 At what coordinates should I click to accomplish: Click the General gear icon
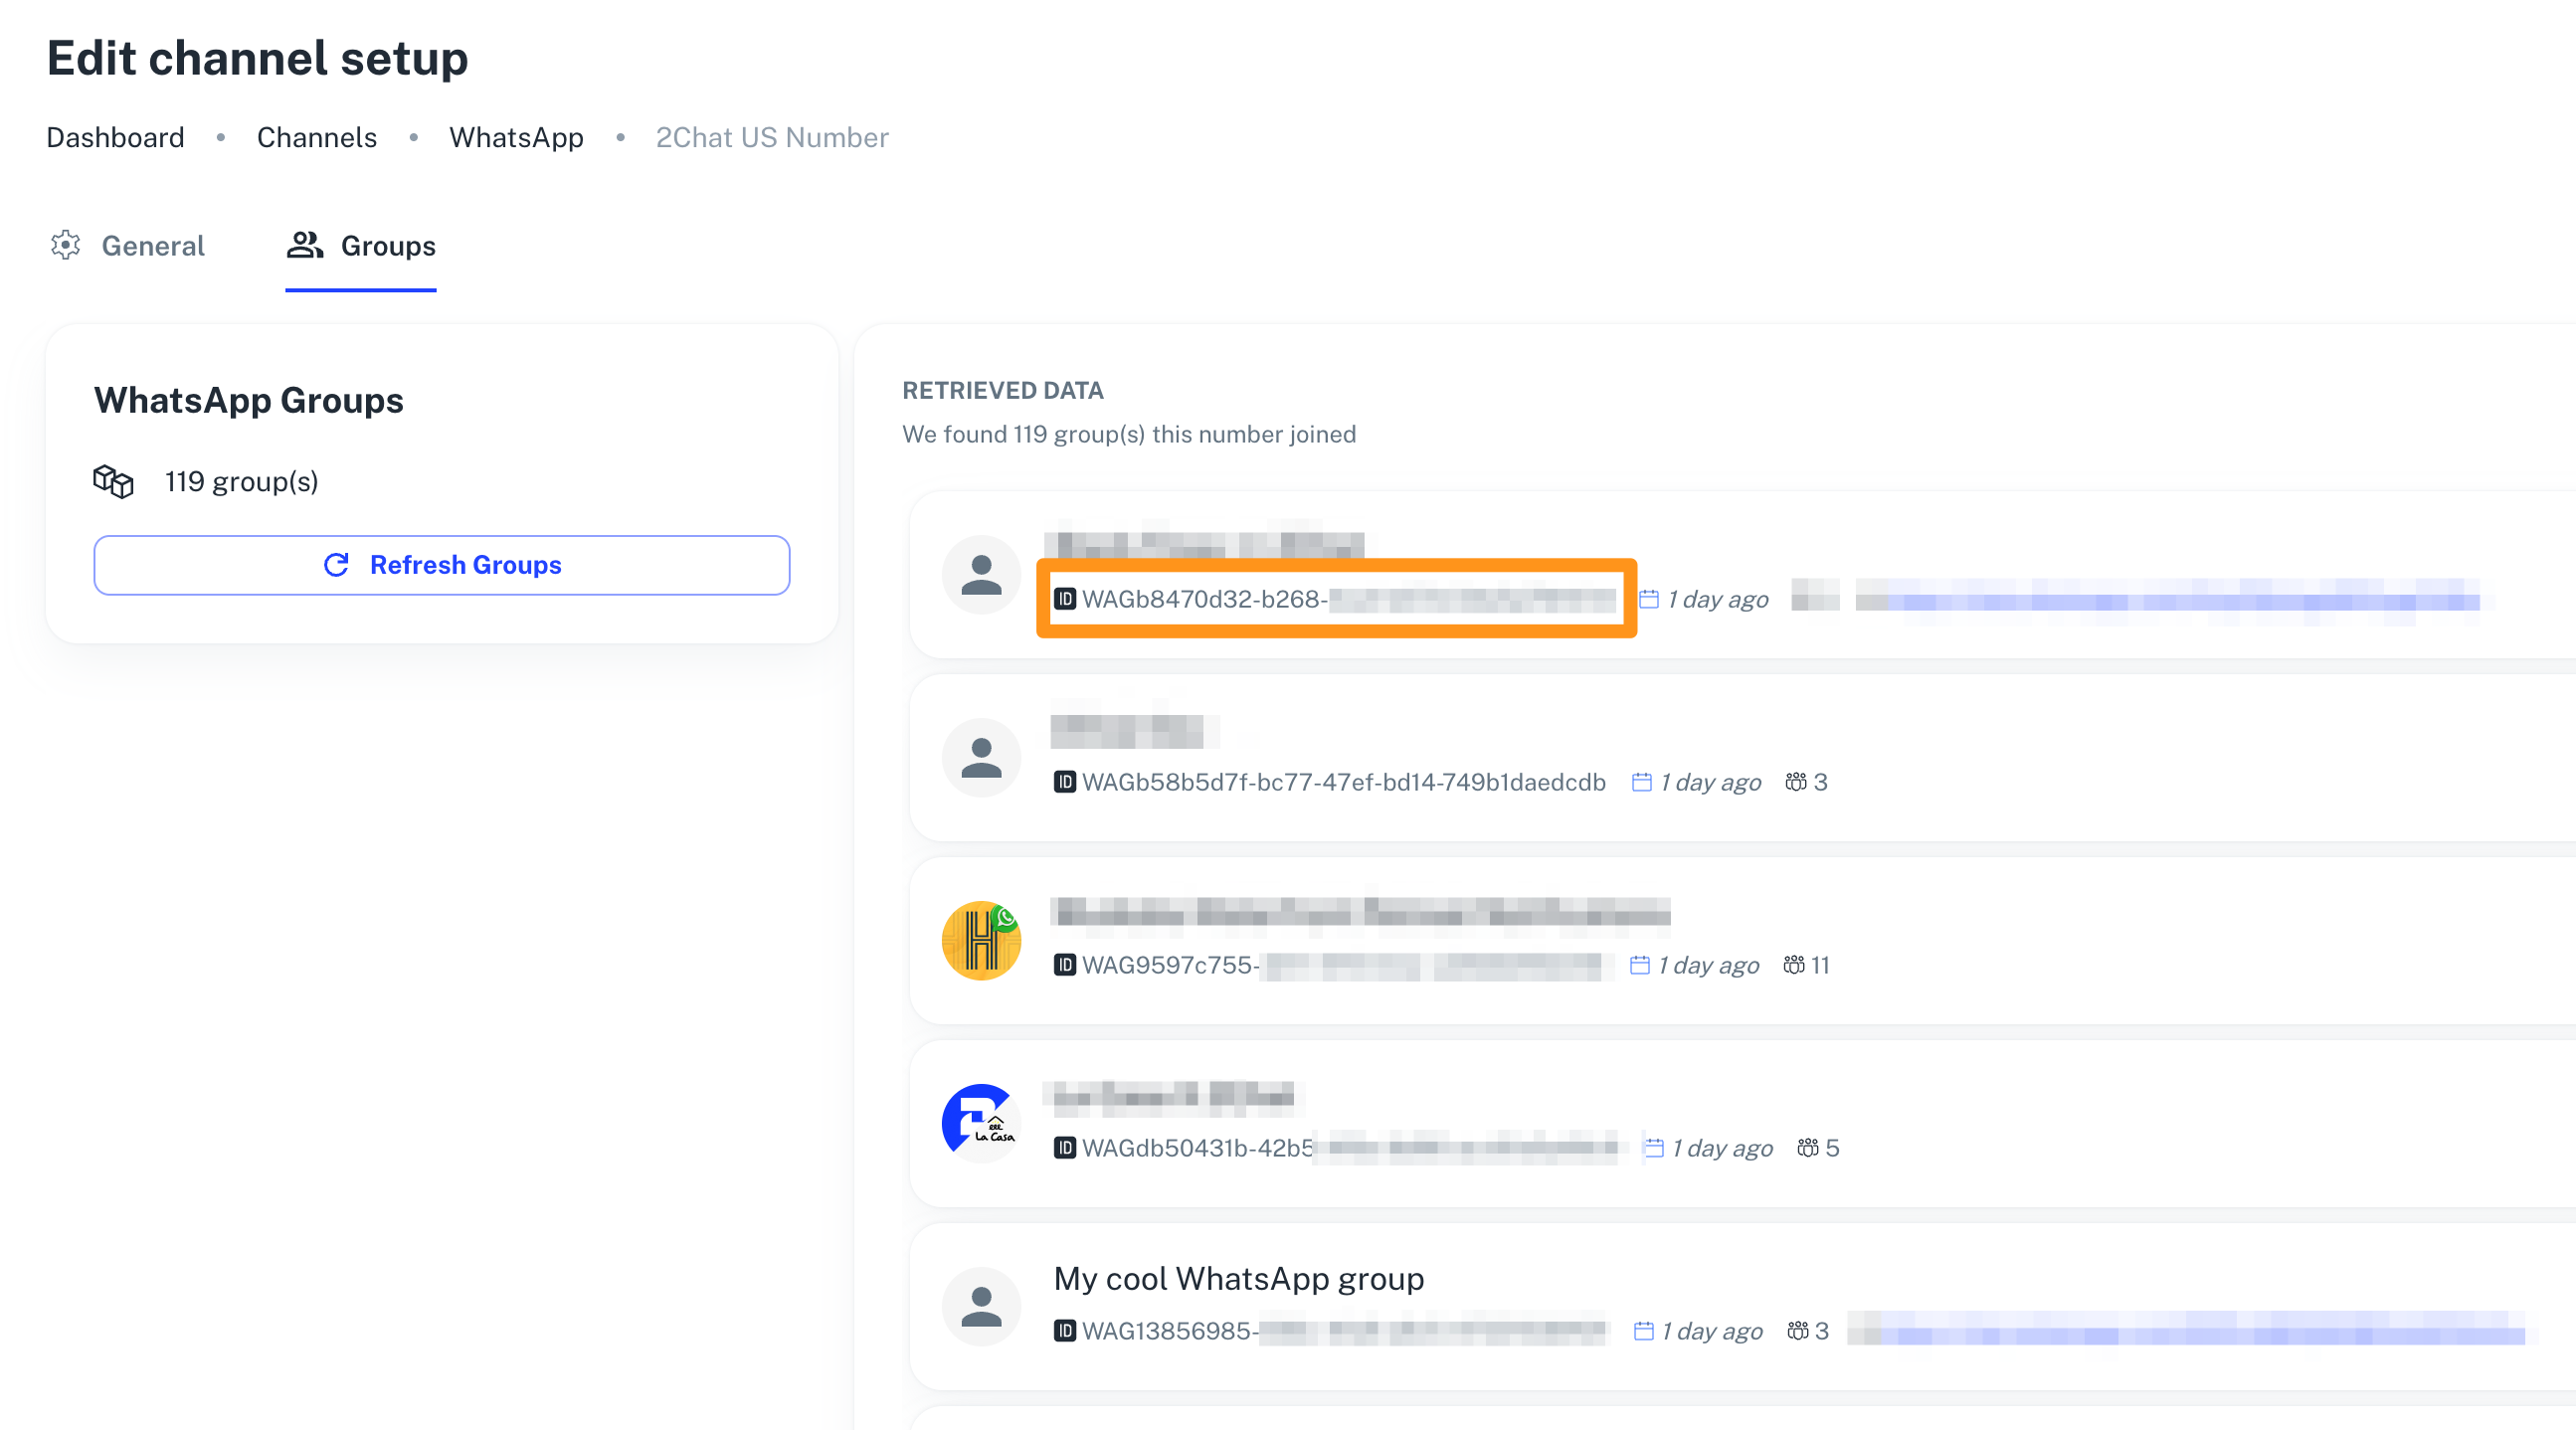tap(65, 245)
